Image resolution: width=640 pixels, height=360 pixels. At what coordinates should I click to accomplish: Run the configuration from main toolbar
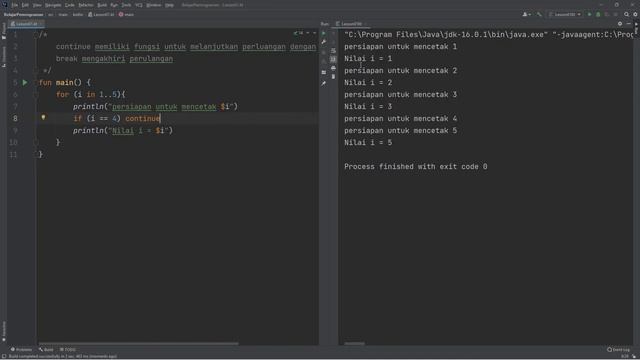(x=589, y=14)
